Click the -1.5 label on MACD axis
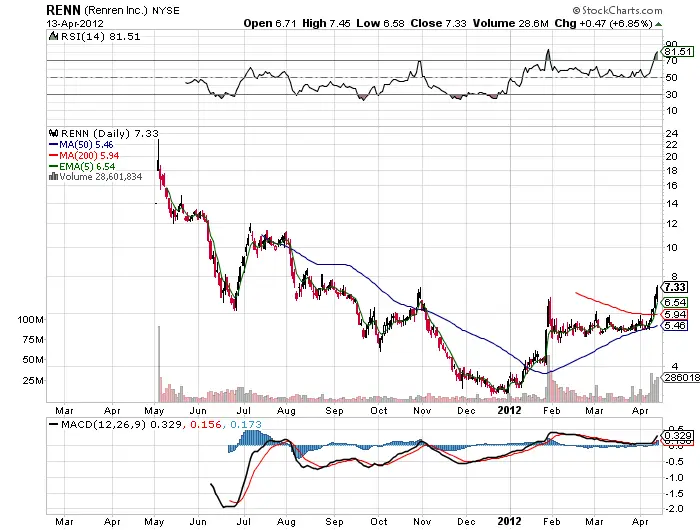This screenshot has height=530, width=700. 674,493
